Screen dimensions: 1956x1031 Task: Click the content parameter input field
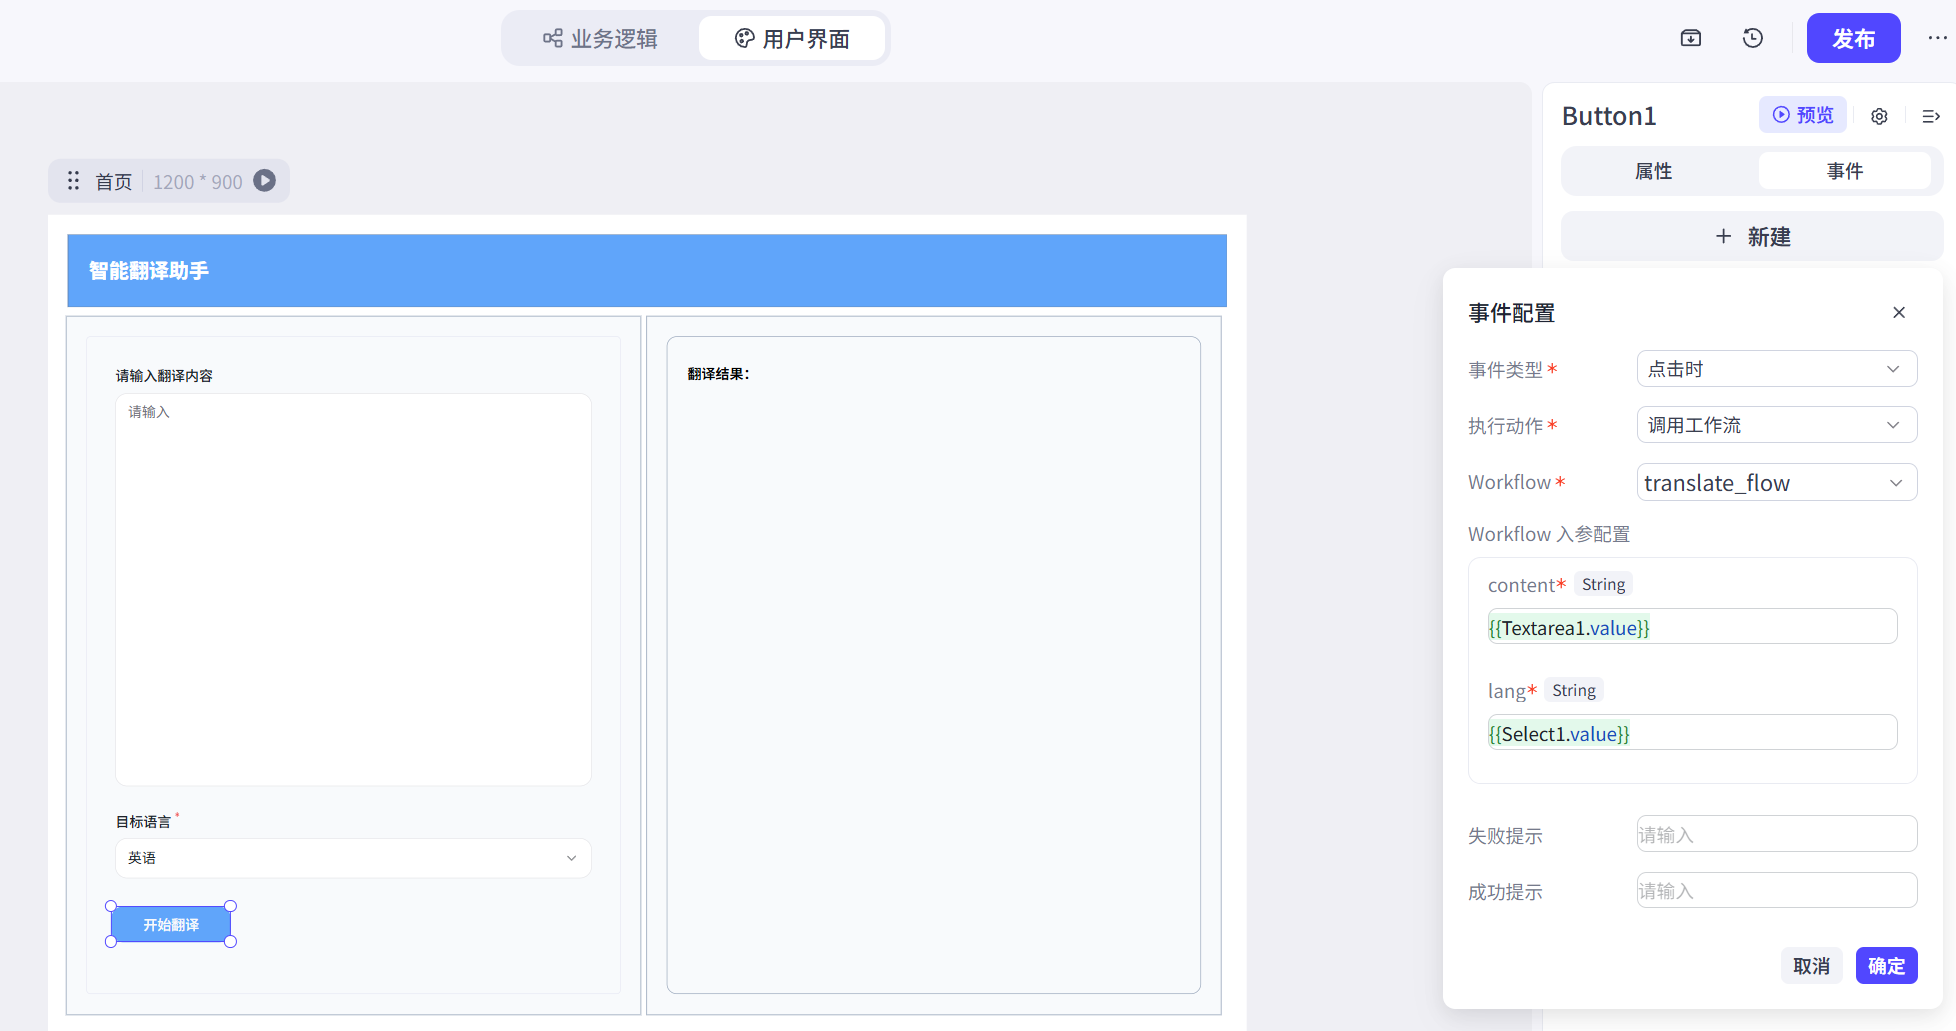pyautogui.click(x=1692, y=627)
